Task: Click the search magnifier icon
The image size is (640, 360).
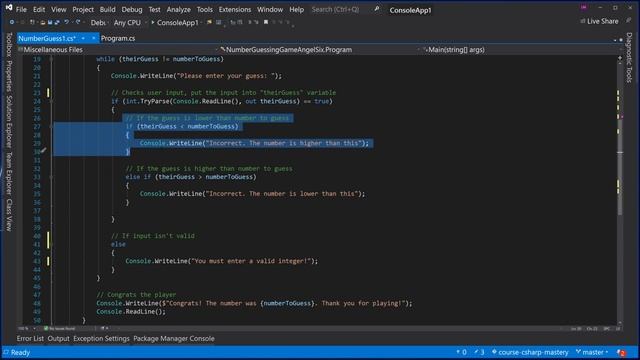Action: (376, 9)
